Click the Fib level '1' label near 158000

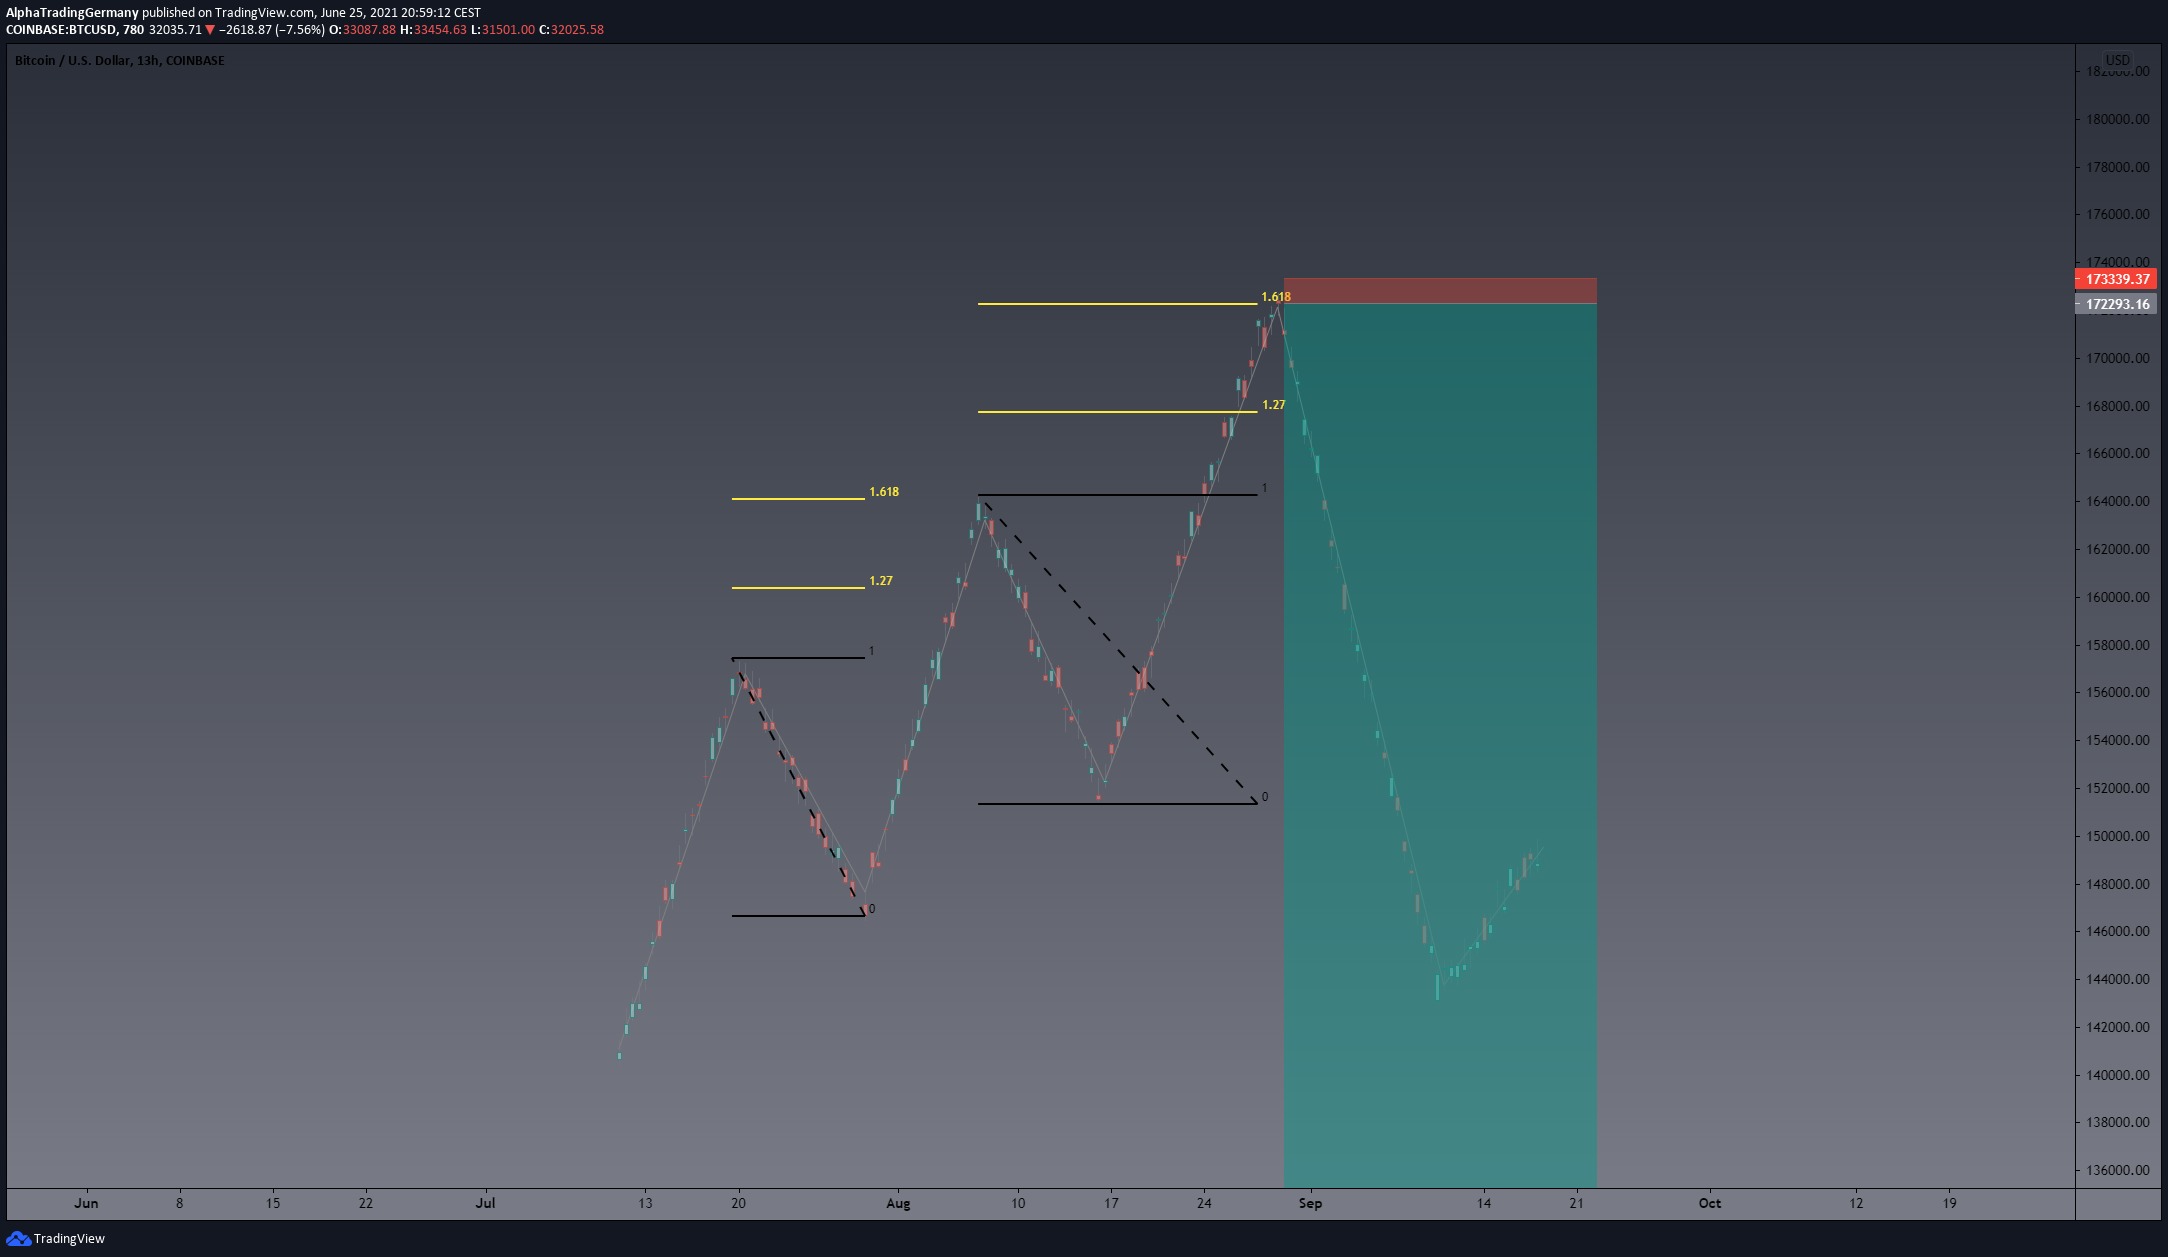(x=872, y=651)
